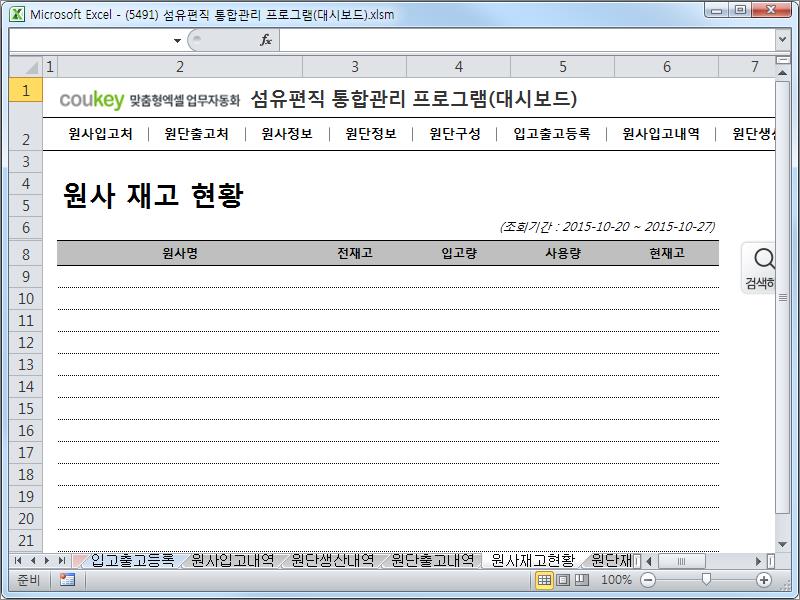
Task: Switch to Normal view icon in status bar
Action: tap(544, 580)
